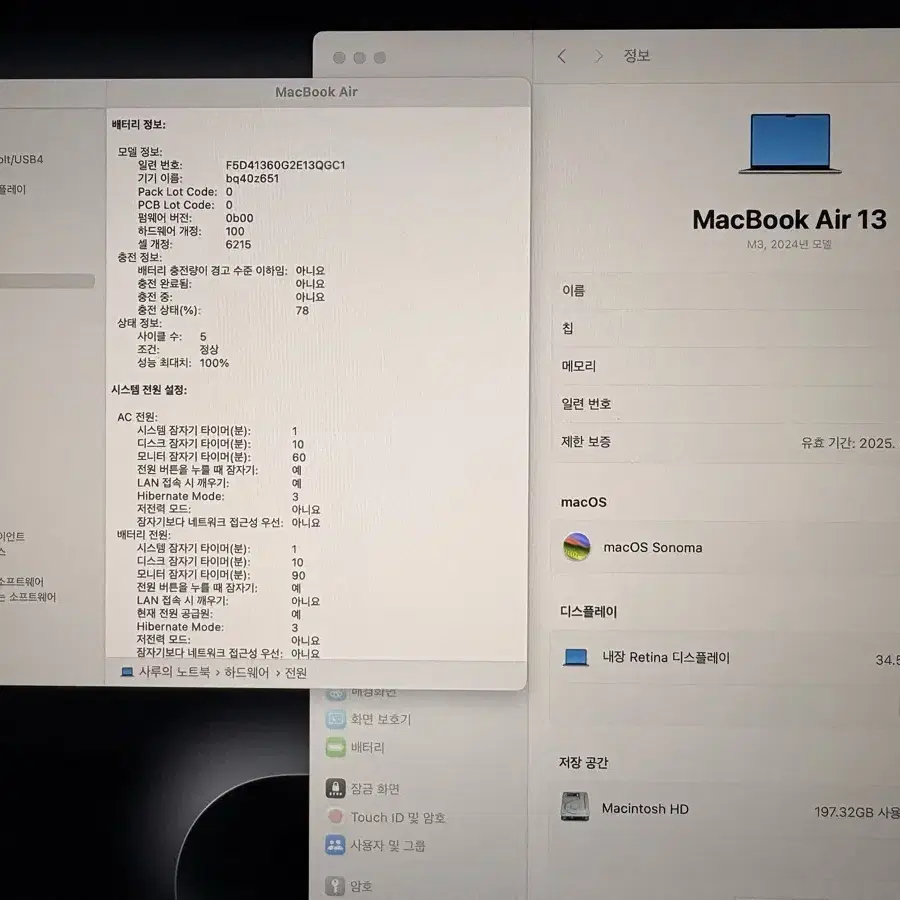Click the 정보 title in settings toolbar
This screenshot has height=900, width=900.
(637, 56)
